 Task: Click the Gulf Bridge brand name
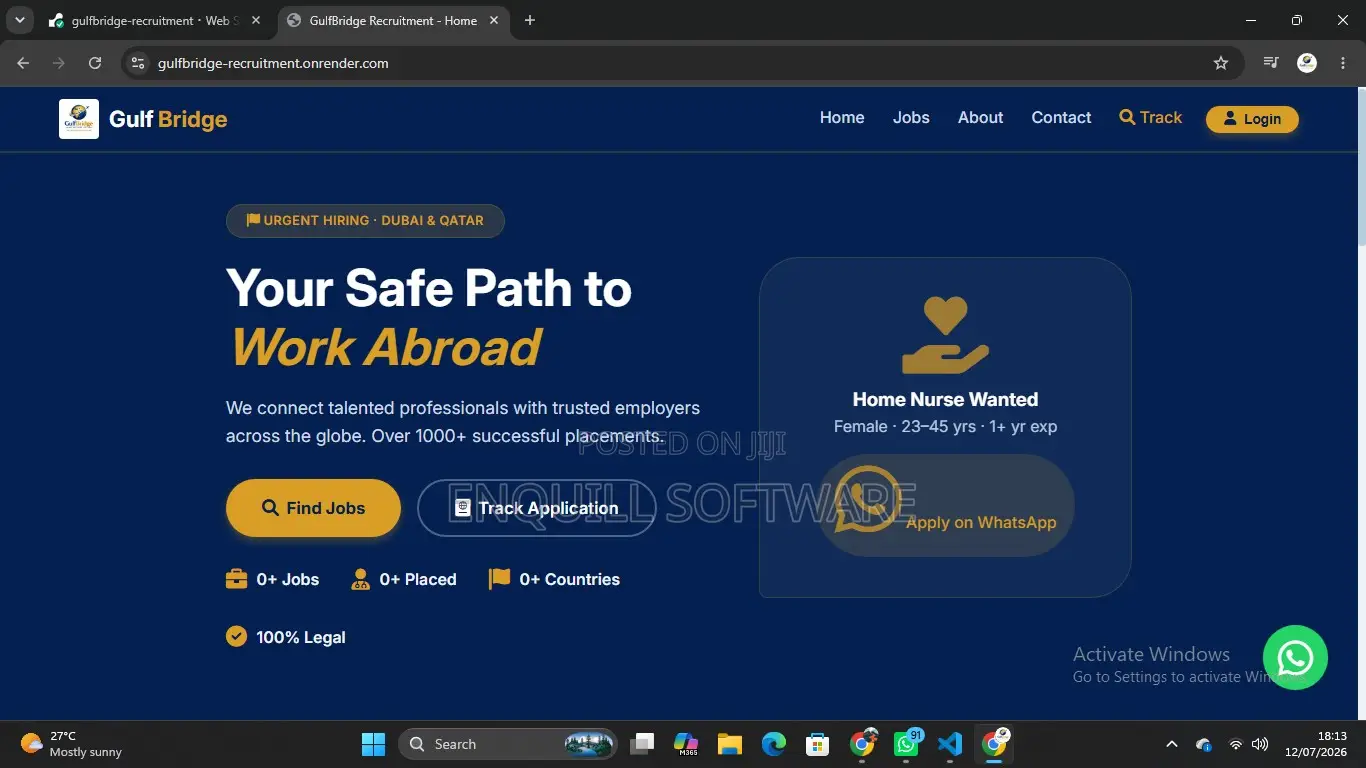(168, 119)
